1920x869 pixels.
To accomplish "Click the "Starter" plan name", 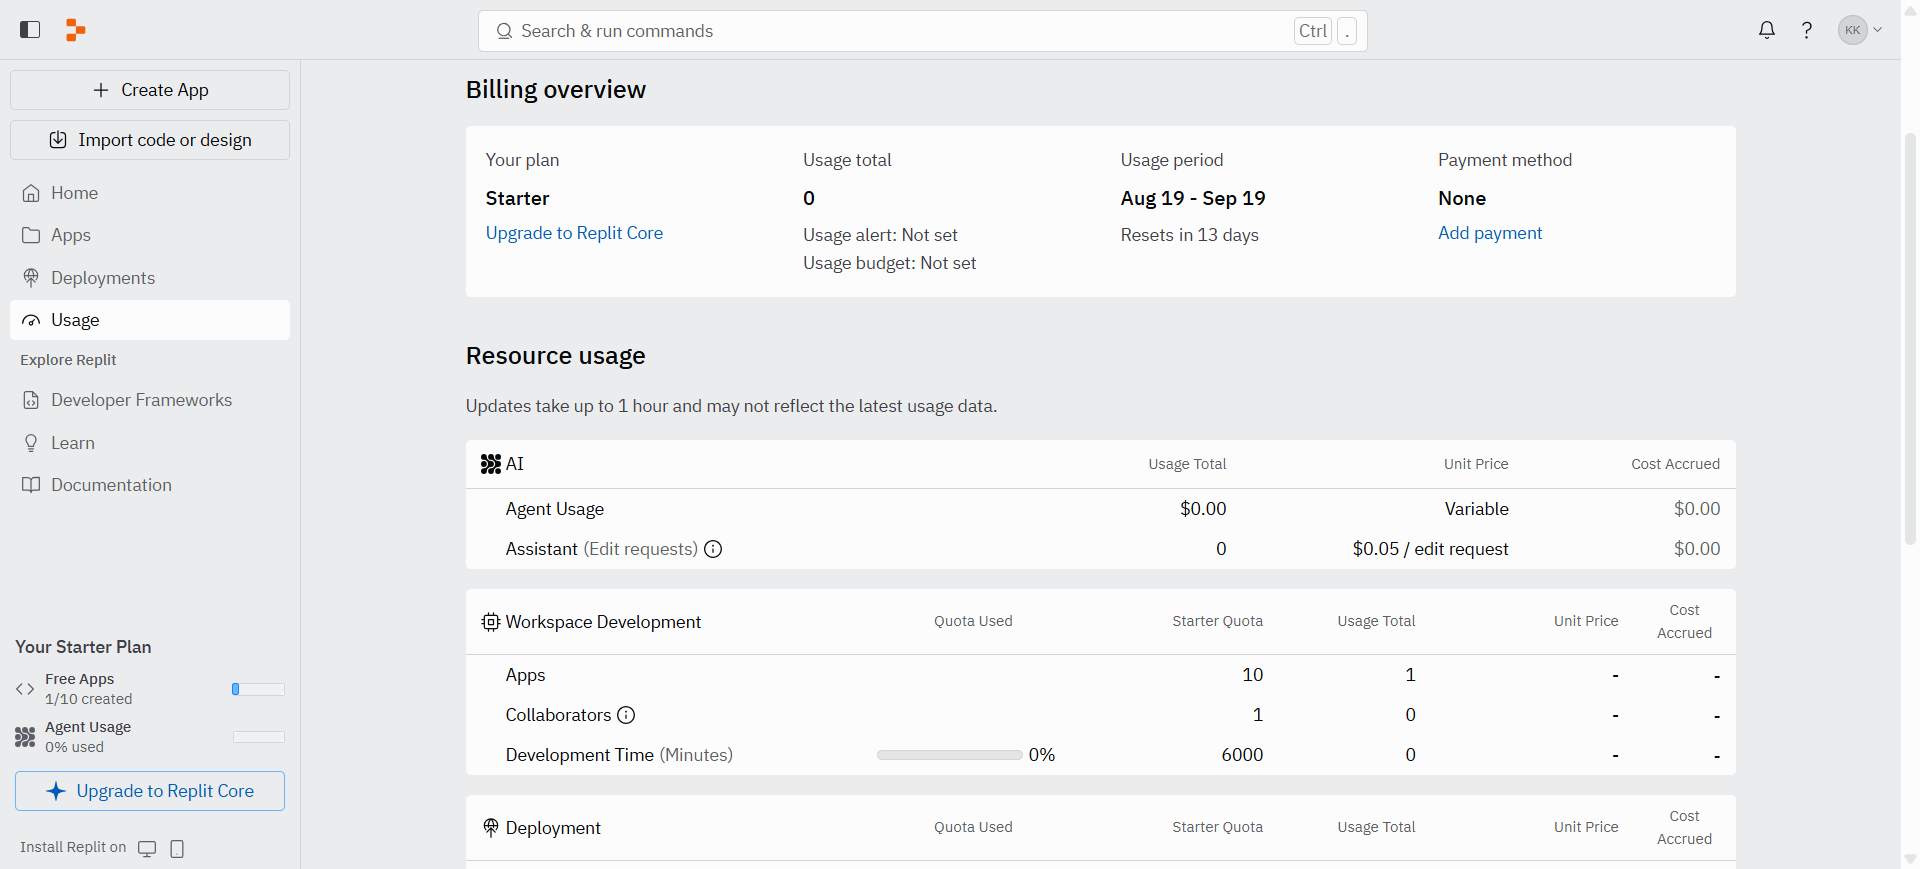I will click(517, 198).
